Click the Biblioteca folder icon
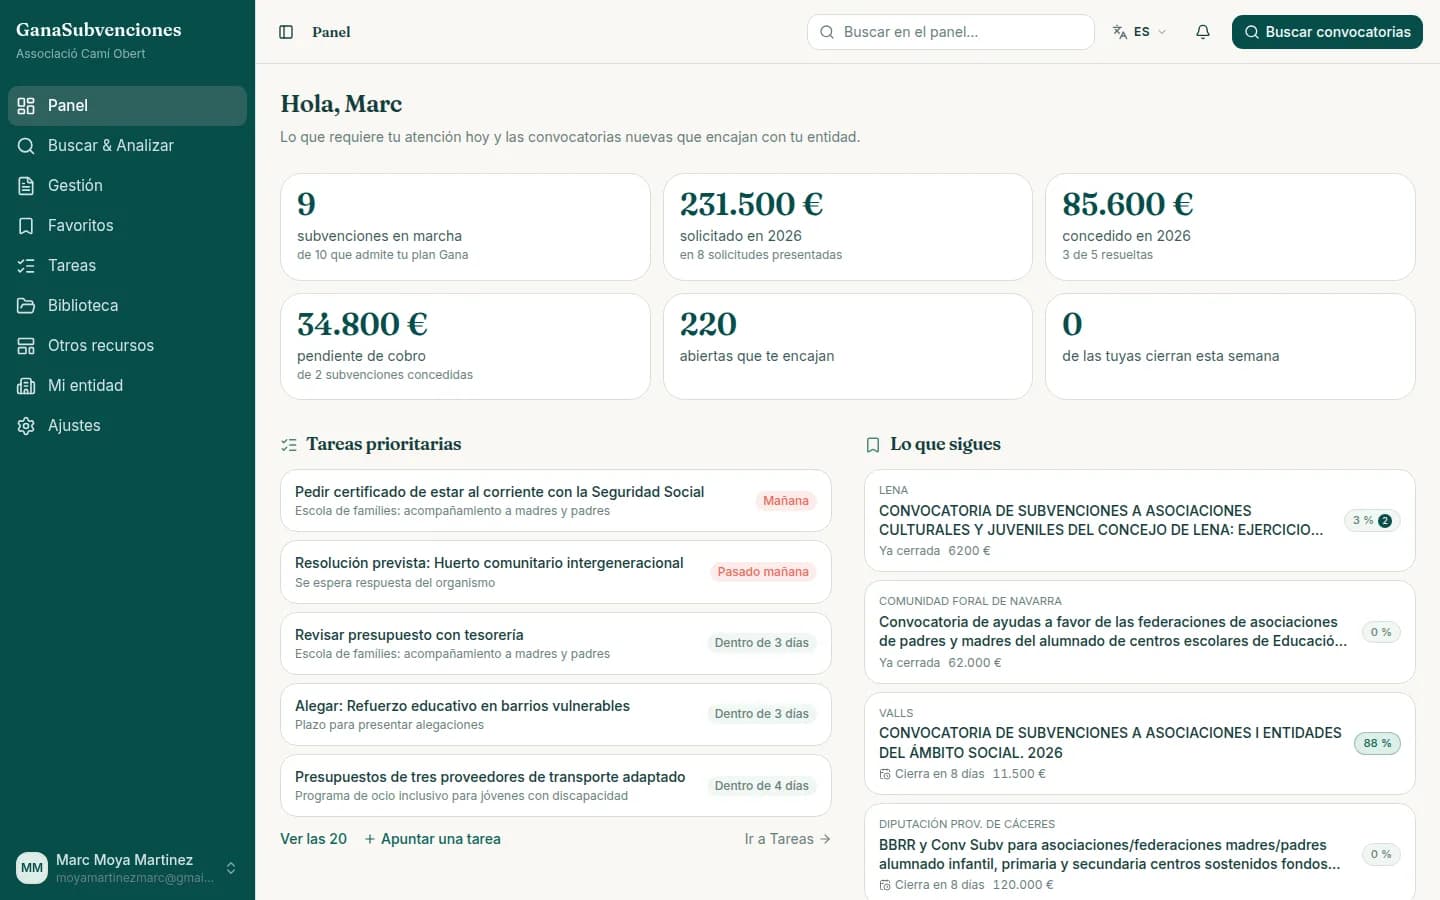 [26, 306]
